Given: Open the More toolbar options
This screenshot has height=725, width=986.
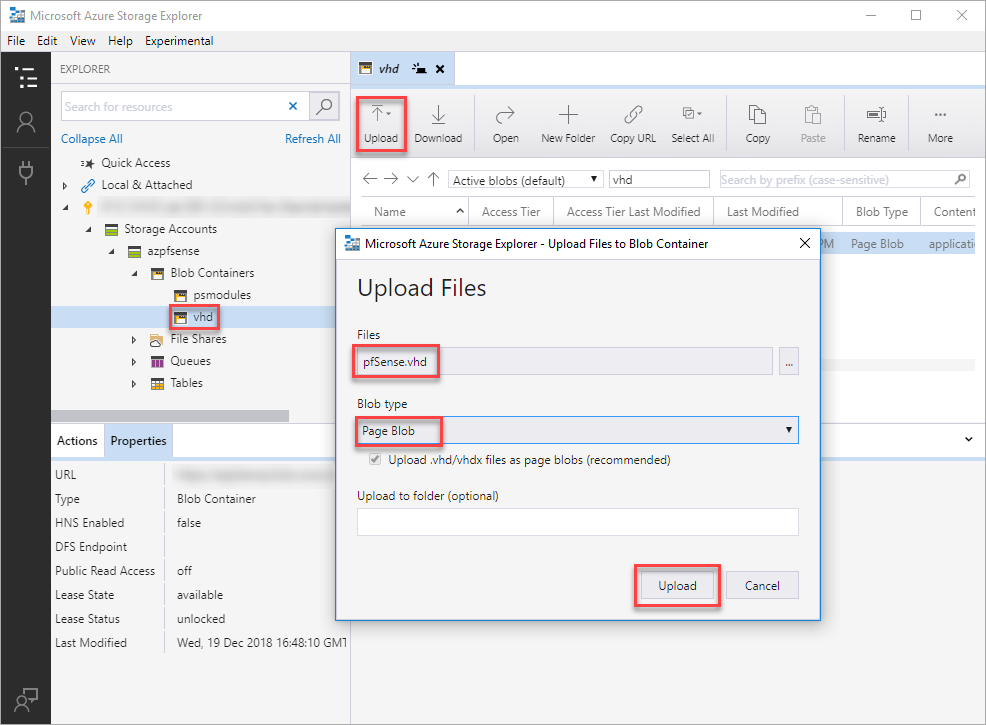Looking at the screenshot, I should 940,124.
